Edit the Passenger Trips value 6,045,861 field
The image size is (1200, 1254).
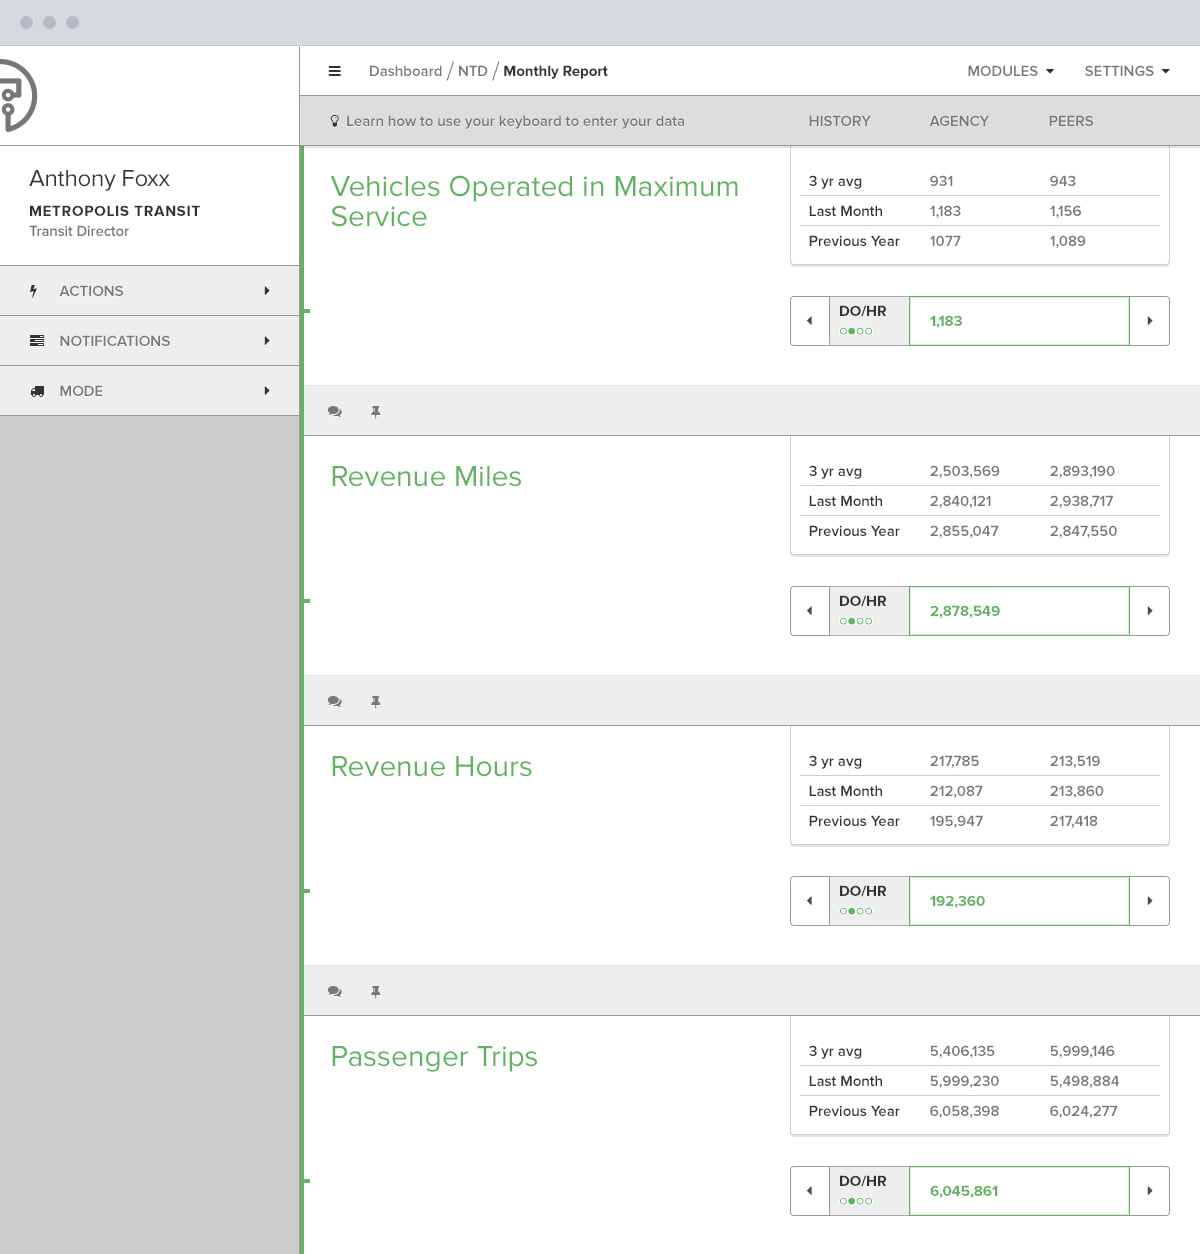[1019, 1191]
